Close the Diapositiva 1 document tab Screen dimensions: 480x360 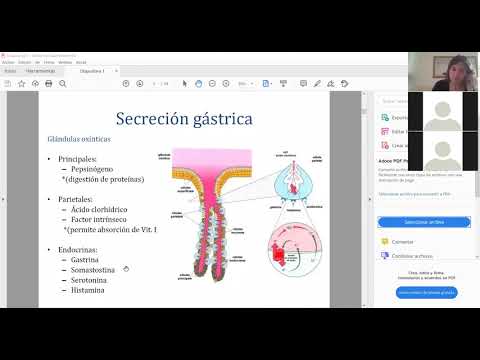coord(116,71)
